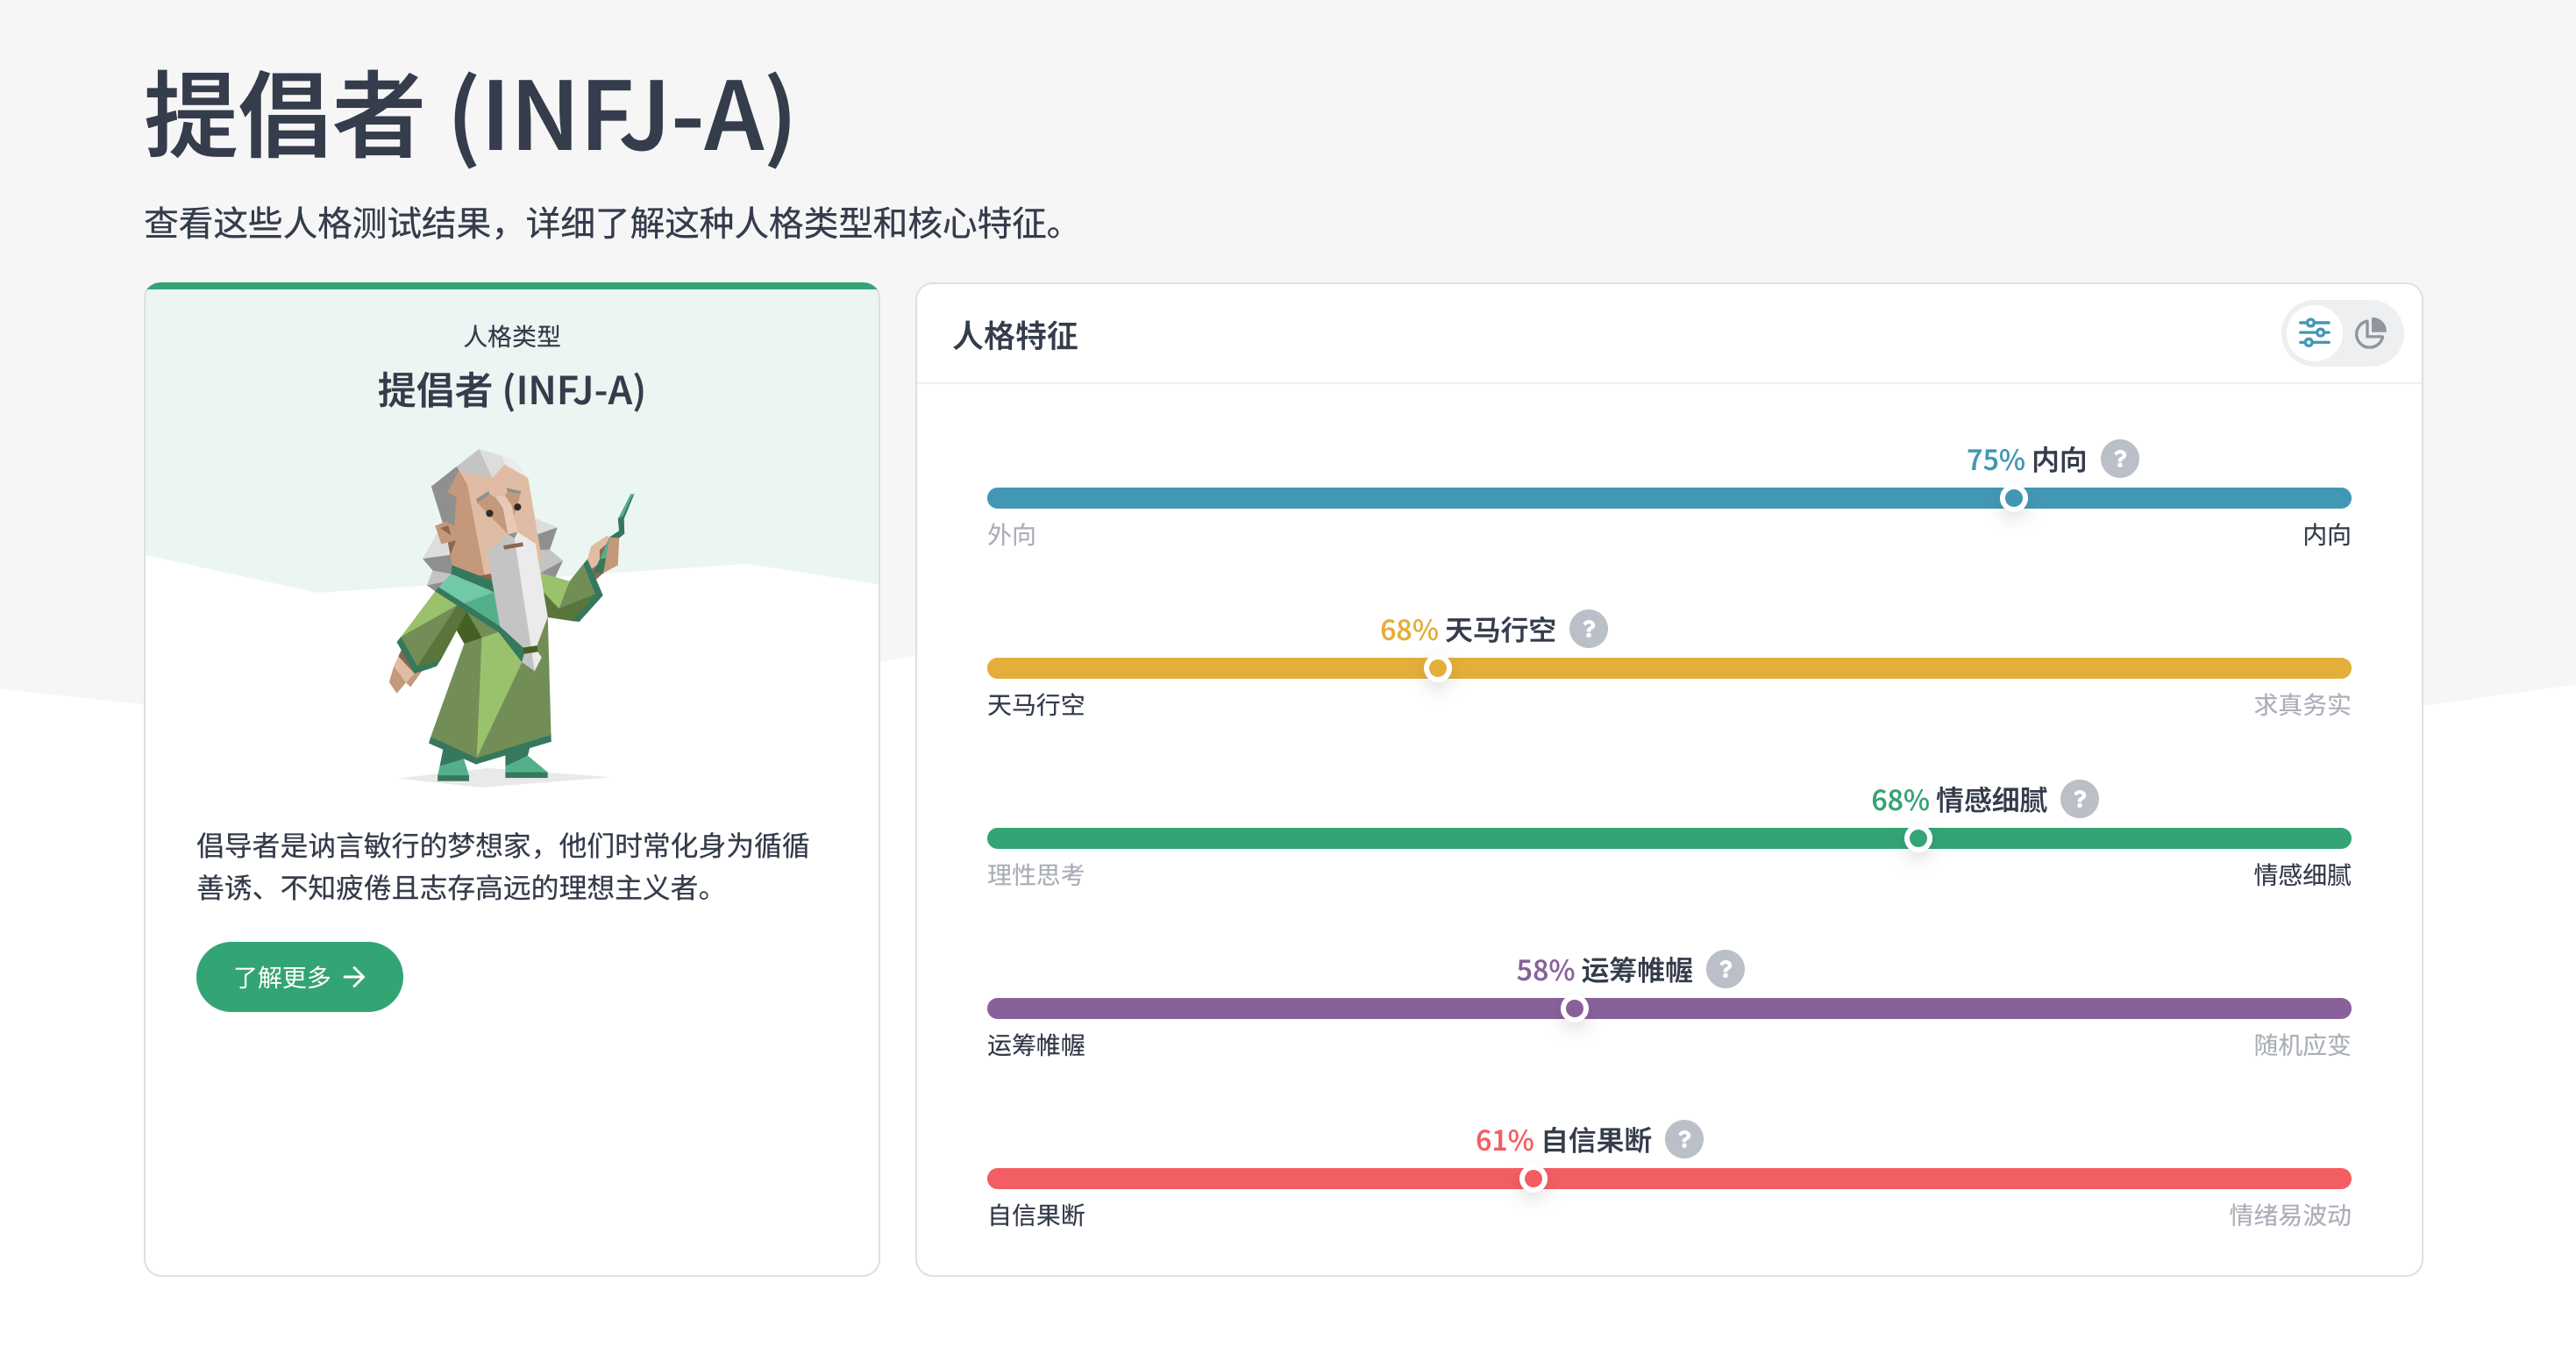Click the red 自信果断 slider handle

(1532, 1178)
